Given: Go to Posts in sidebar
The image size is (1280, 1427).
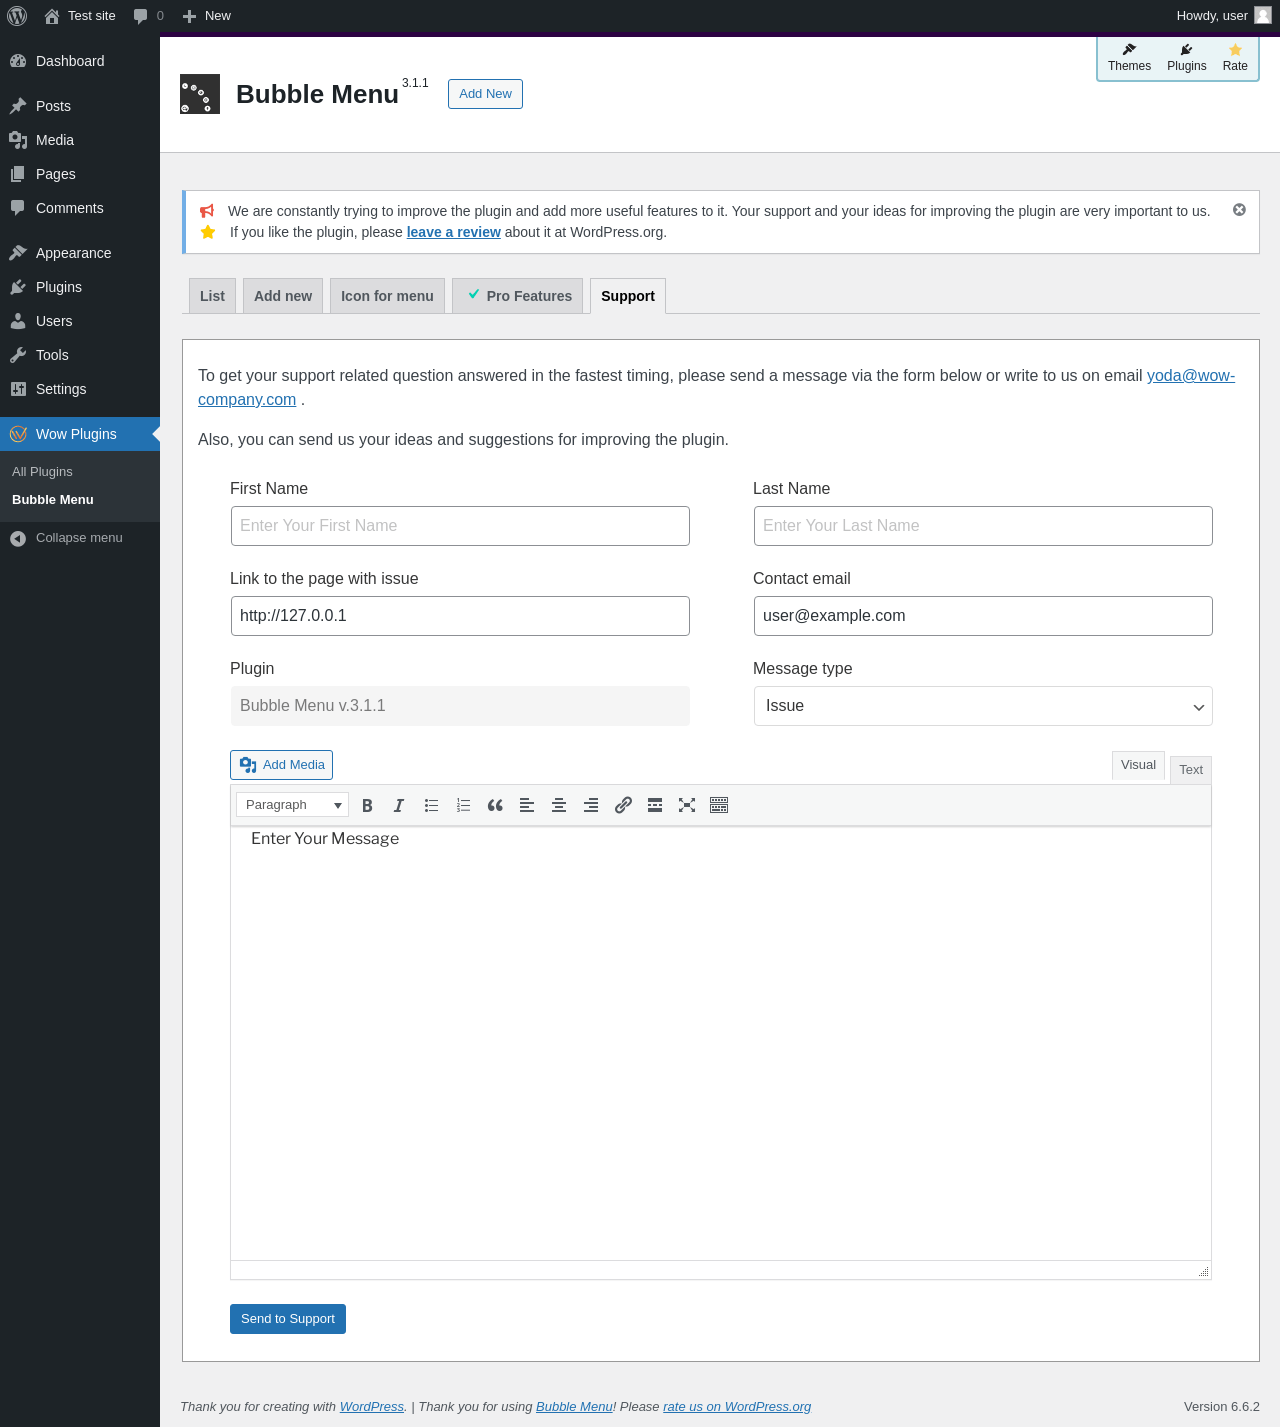Looking at the screenshot, I should [x=80, y=106].
